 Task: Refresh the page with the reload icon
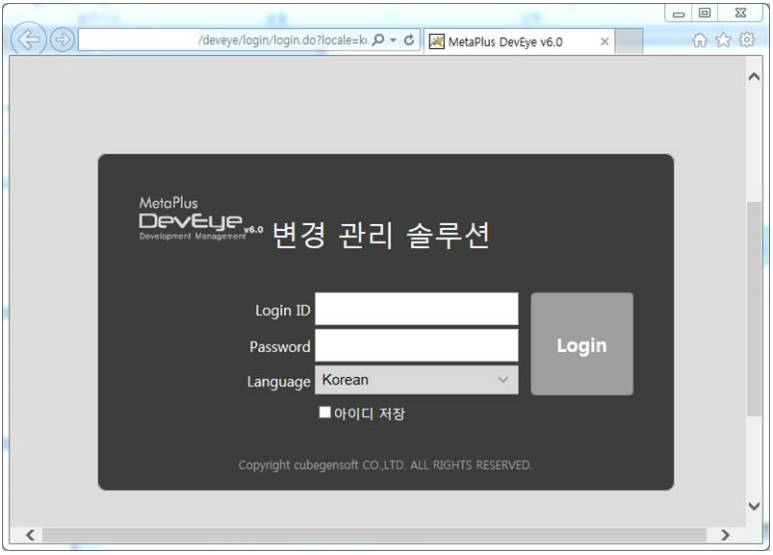pyautogui.click(x=409, y=39)
